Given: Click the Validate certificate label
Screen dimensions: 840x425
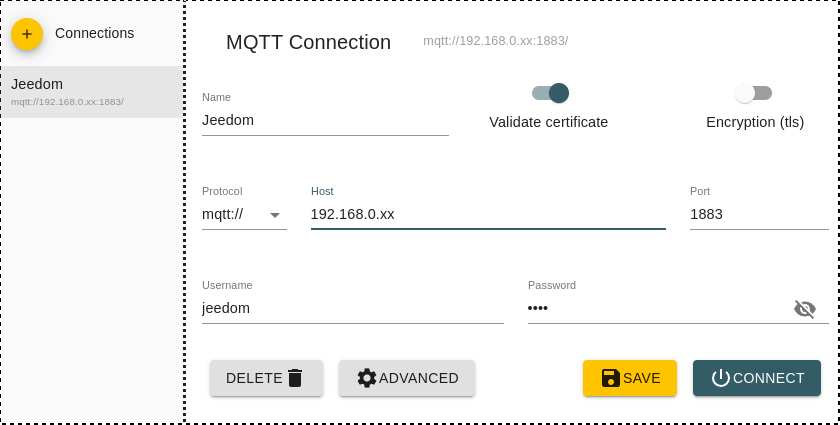Looking at the screenshot, I should (x=548, y=122).
